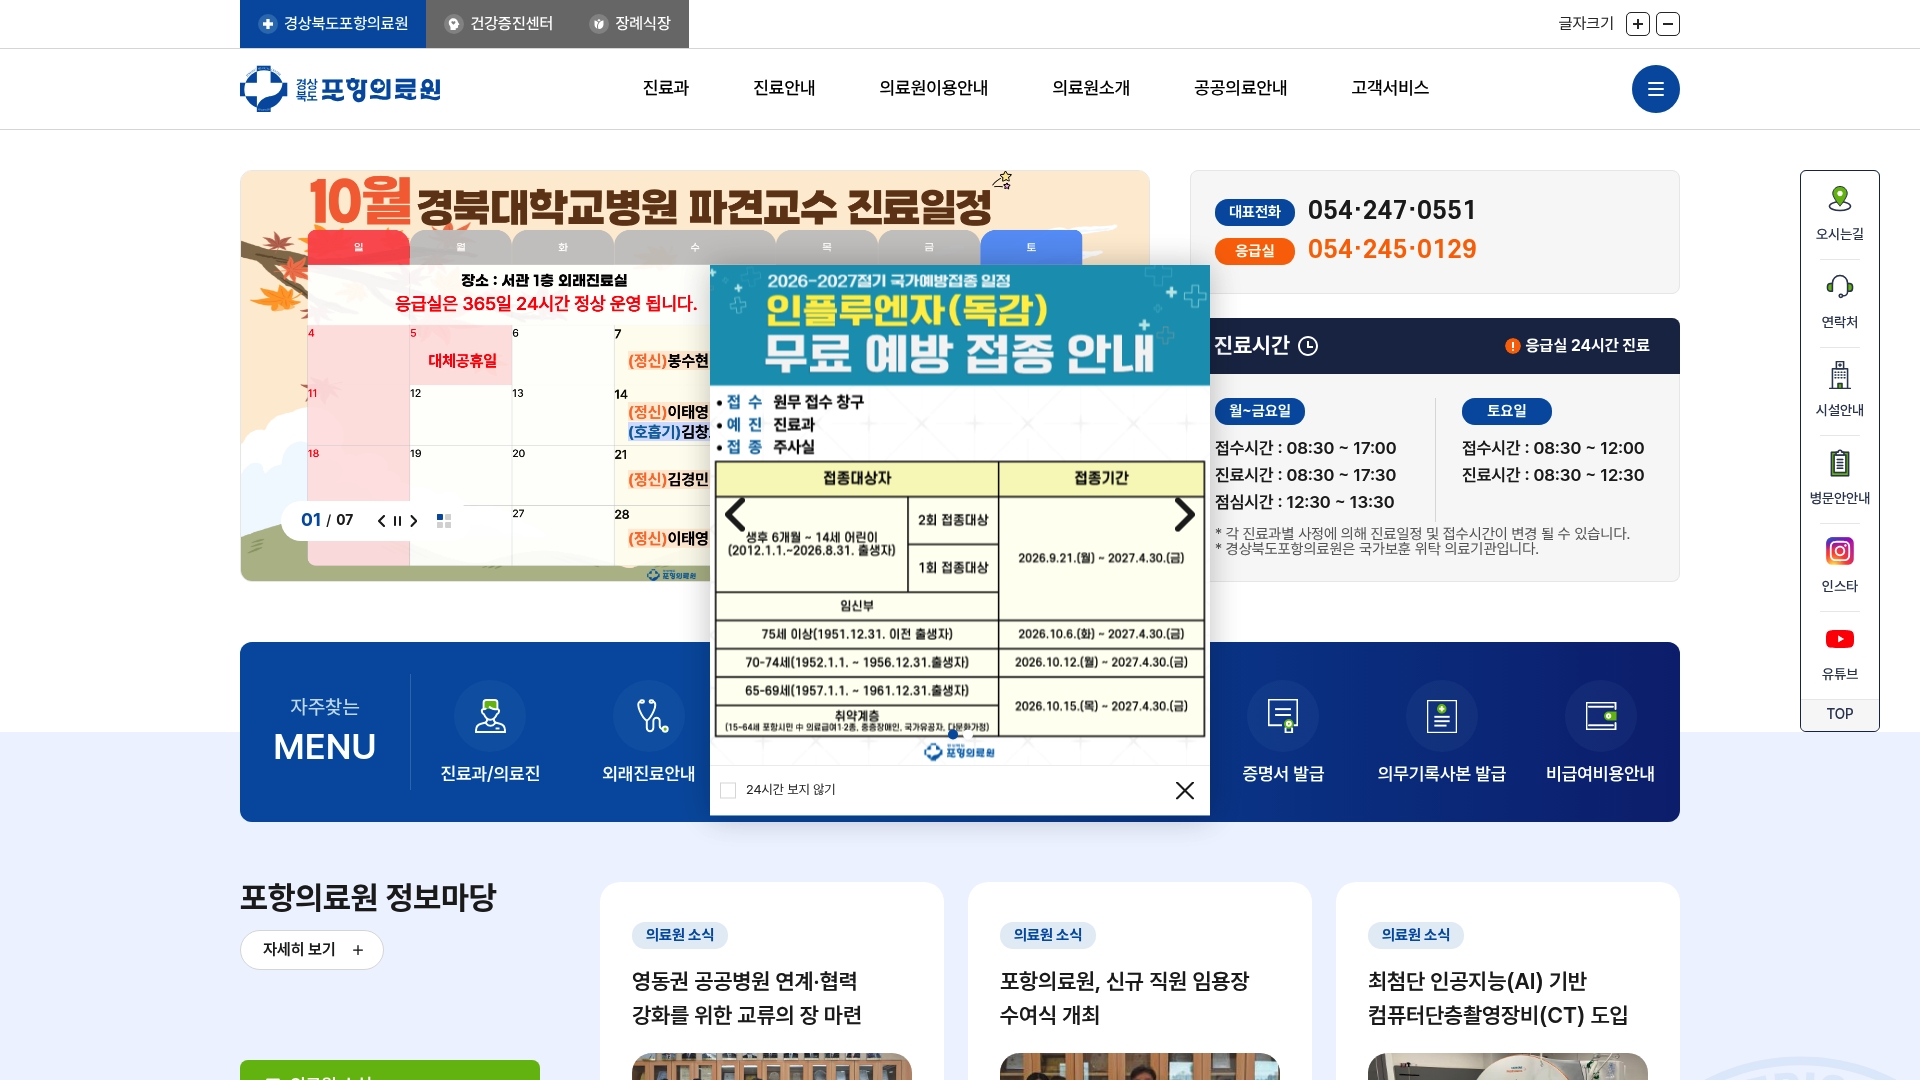The width and height of the screenshot is (1920, 1080).
Task: Jump to TOP of page
Action: click(x=1840, y=714)
